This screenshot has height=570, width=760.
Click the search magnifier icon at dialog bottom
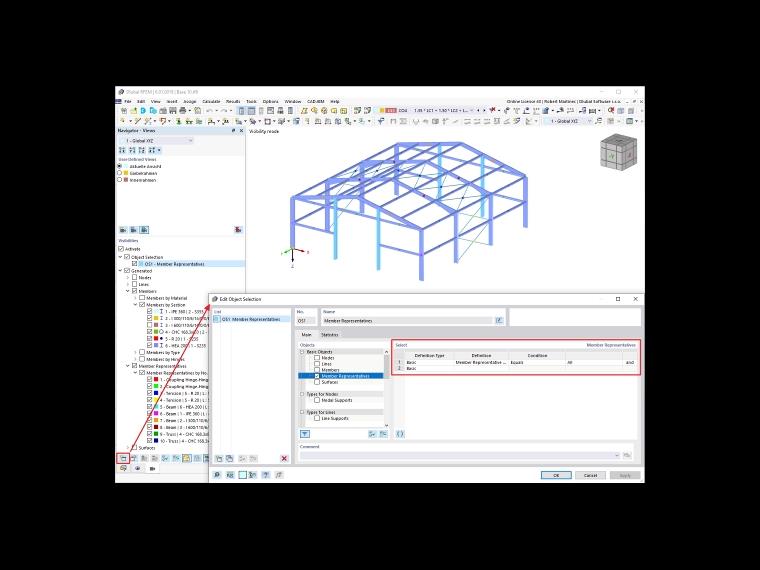pos(217,475)
